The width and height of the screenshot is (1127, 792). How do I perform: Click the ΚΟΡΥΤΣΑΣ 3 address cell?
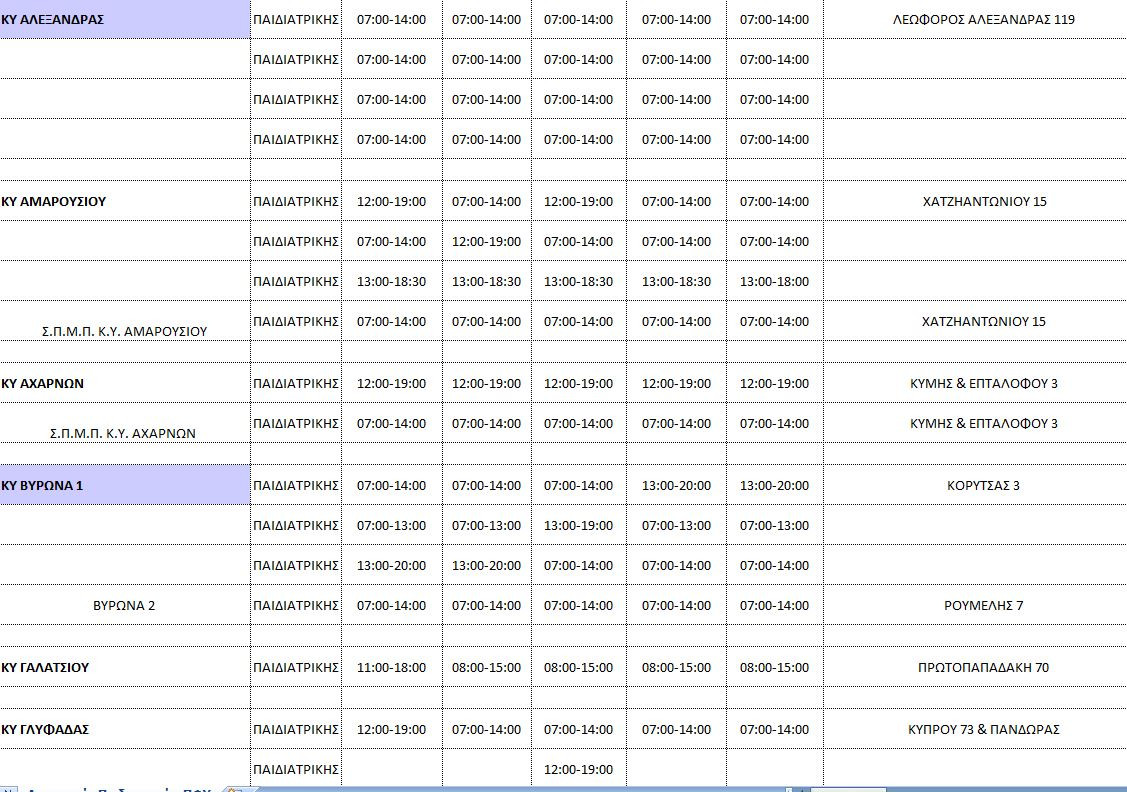point(983,486)
